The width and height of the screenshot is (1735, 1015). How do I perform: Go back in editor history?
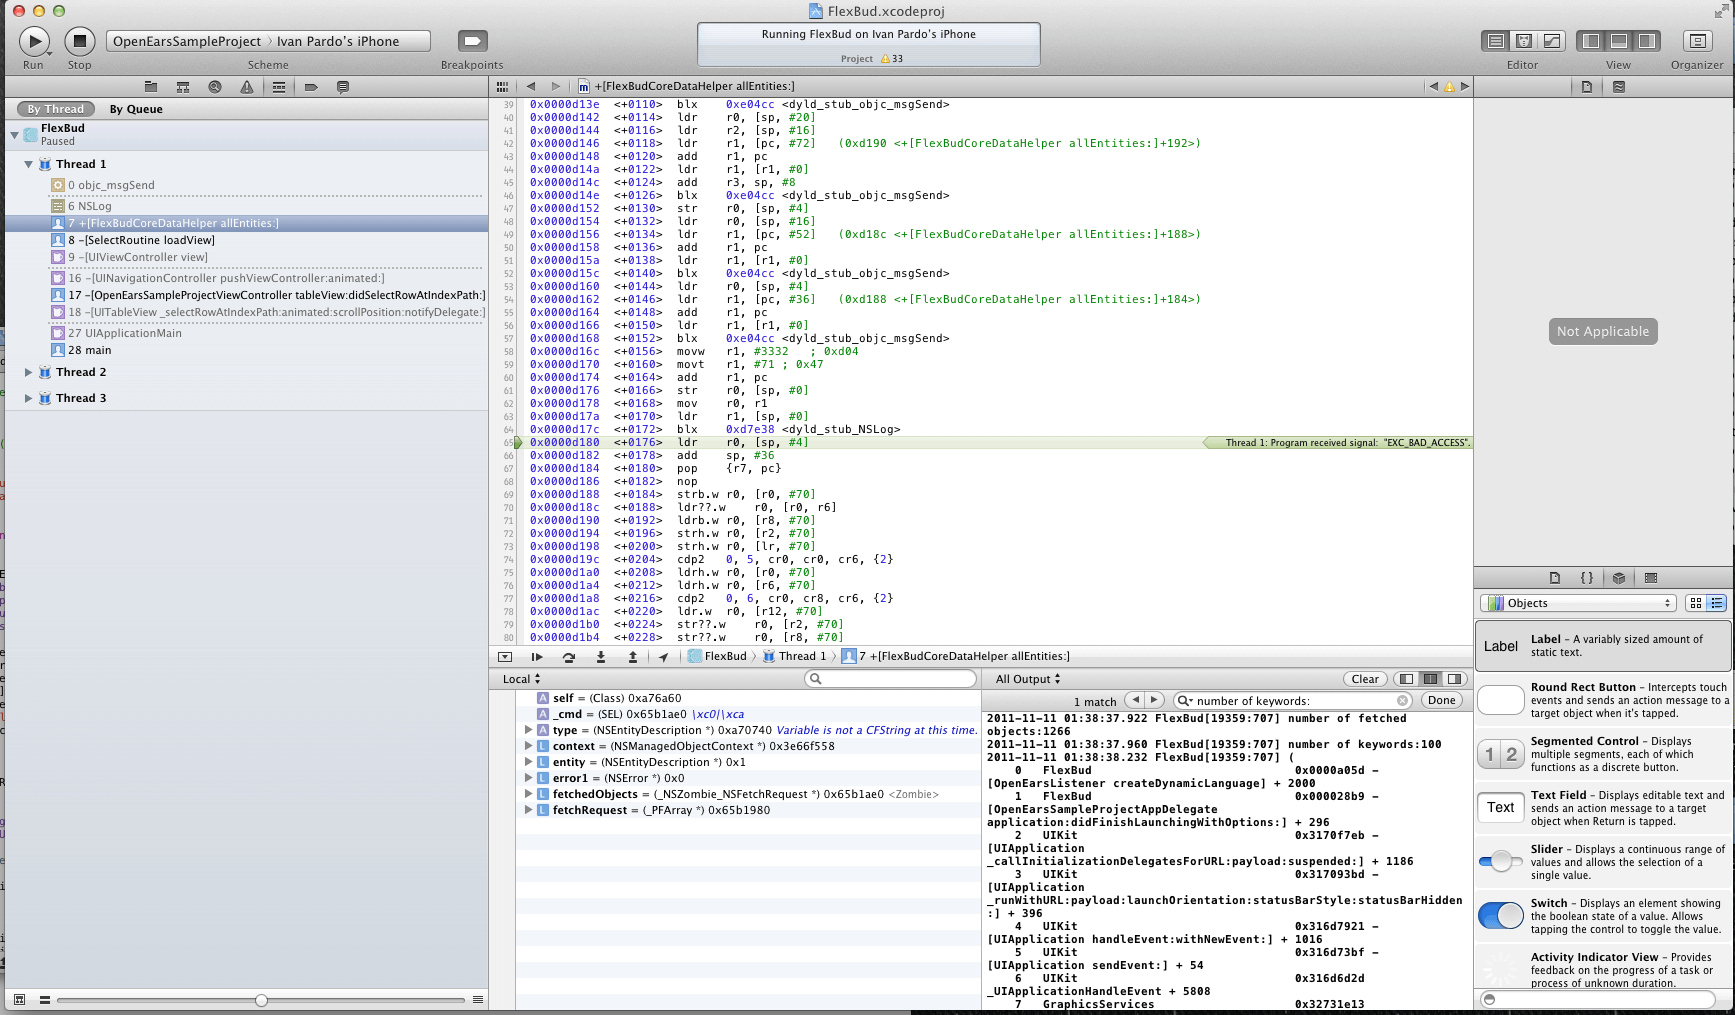click(x=531, y=86)
